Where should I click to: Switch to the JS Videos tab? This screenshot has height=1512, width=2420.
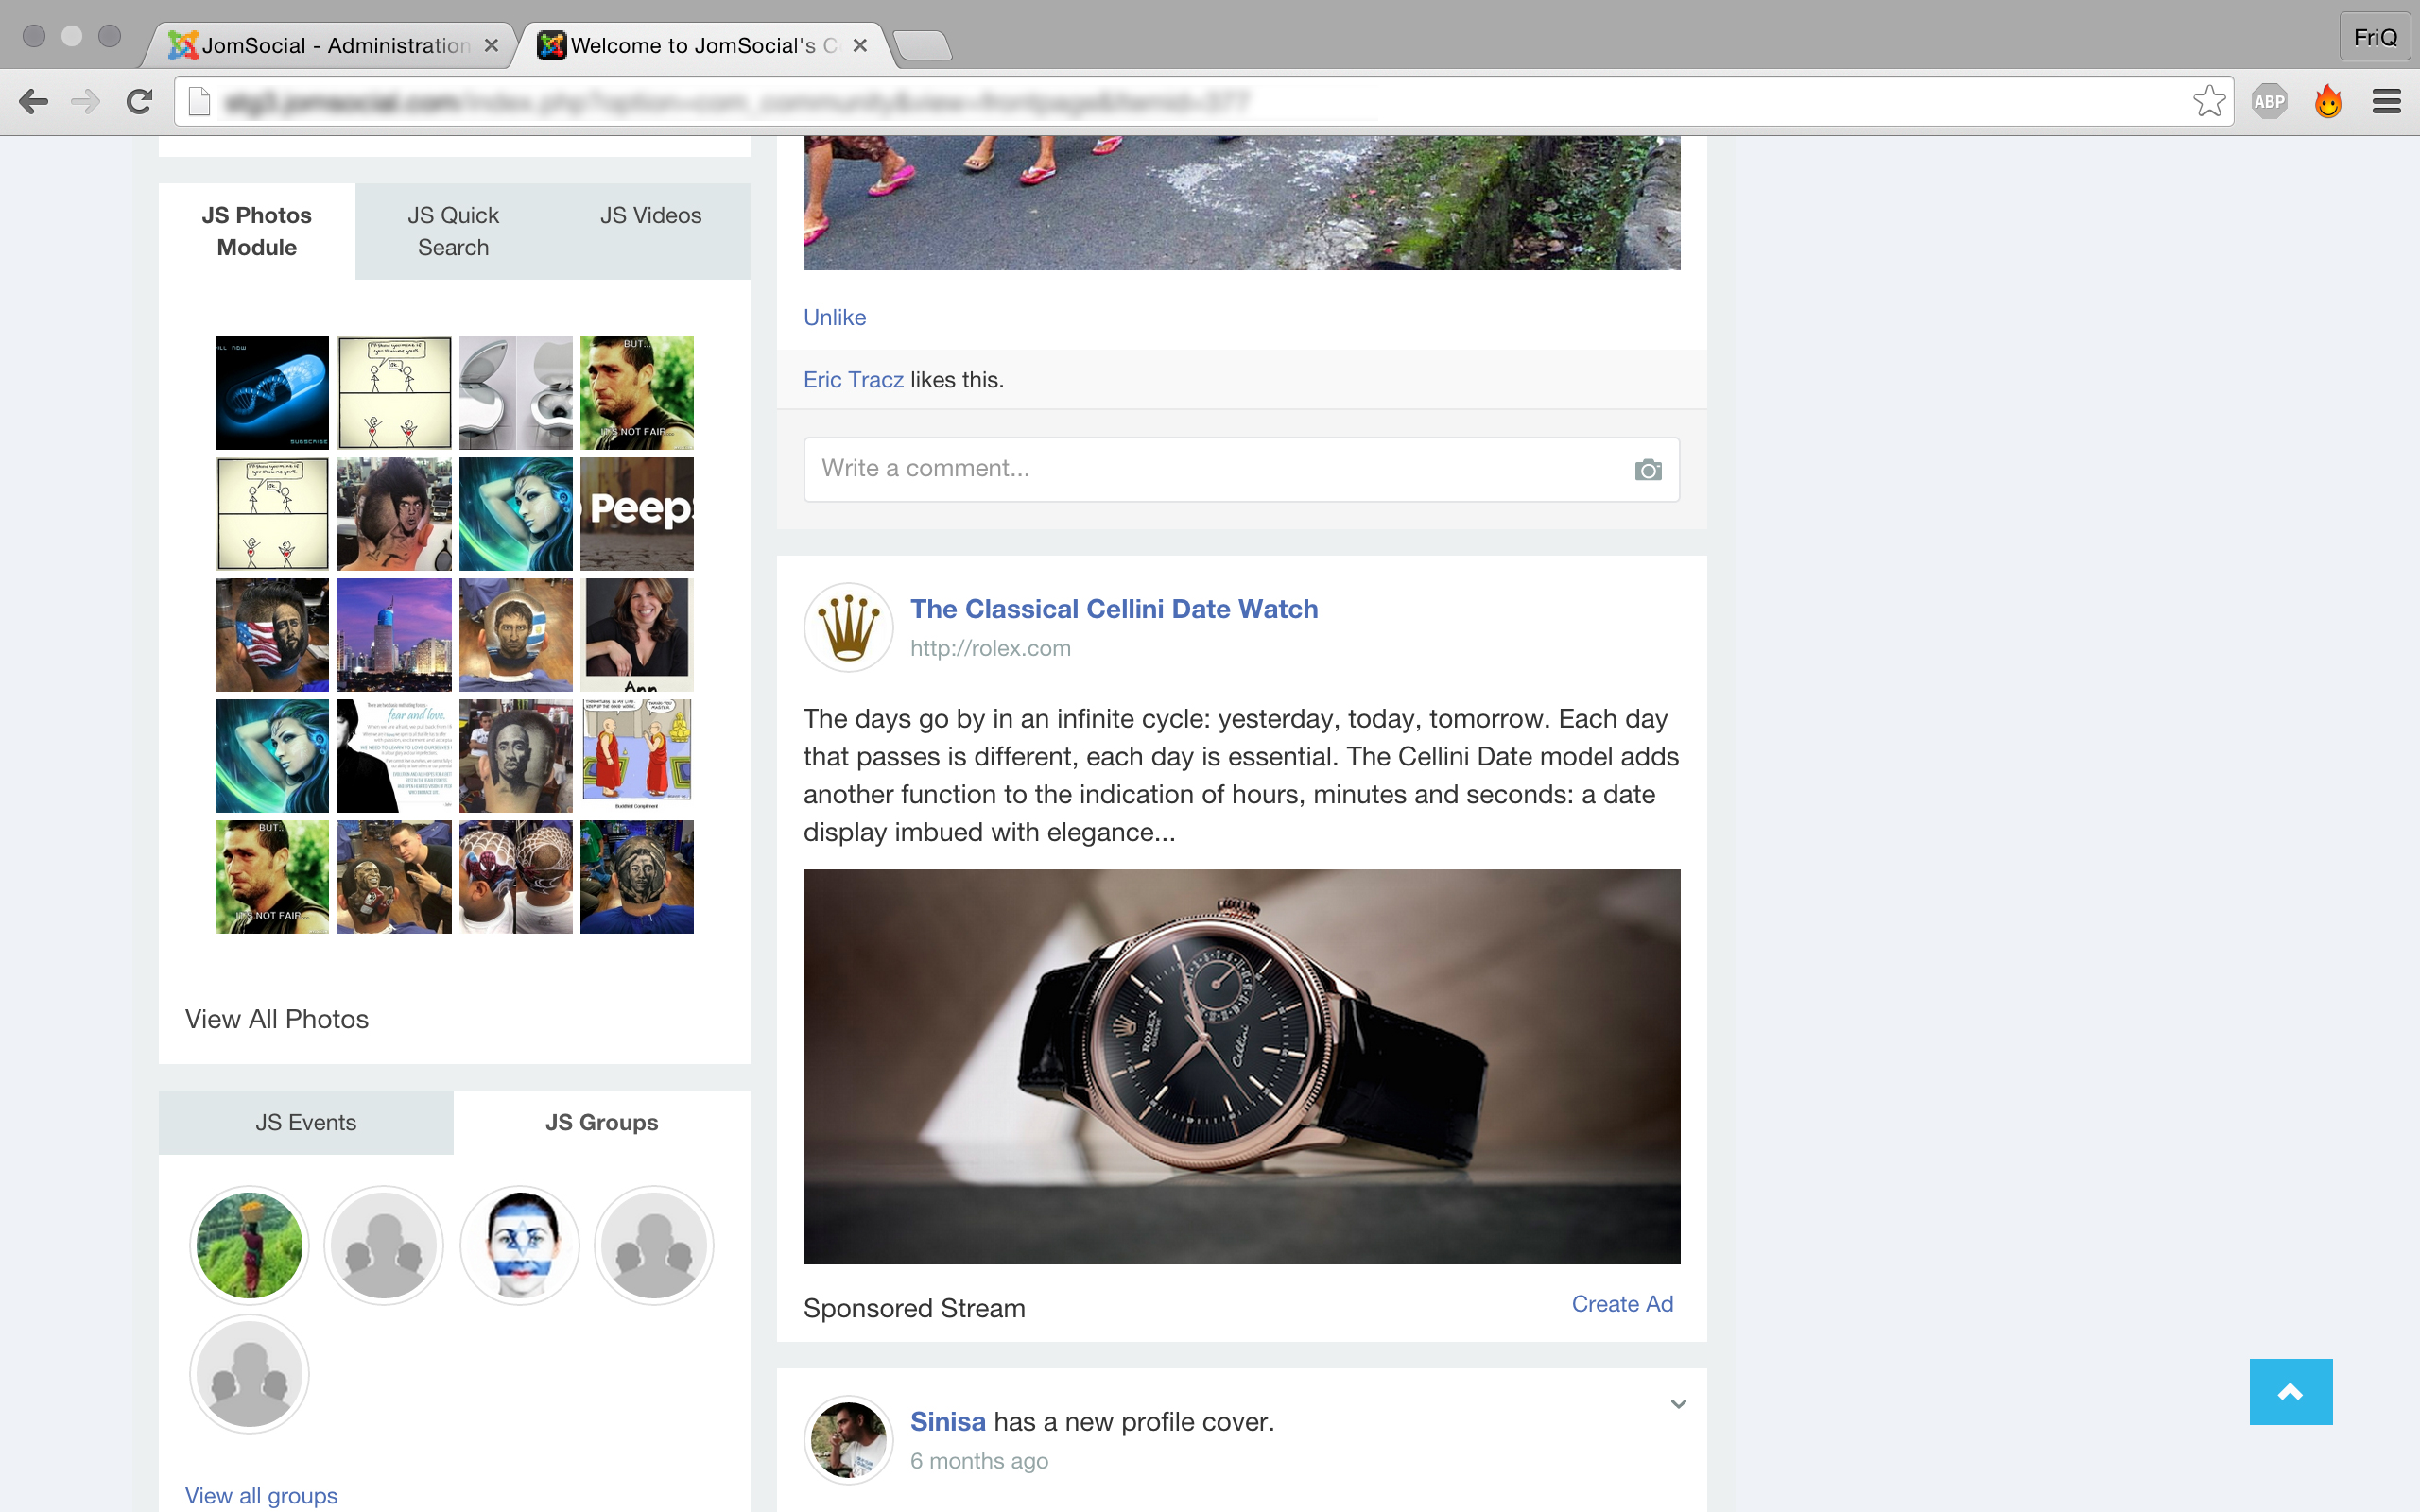651,215
